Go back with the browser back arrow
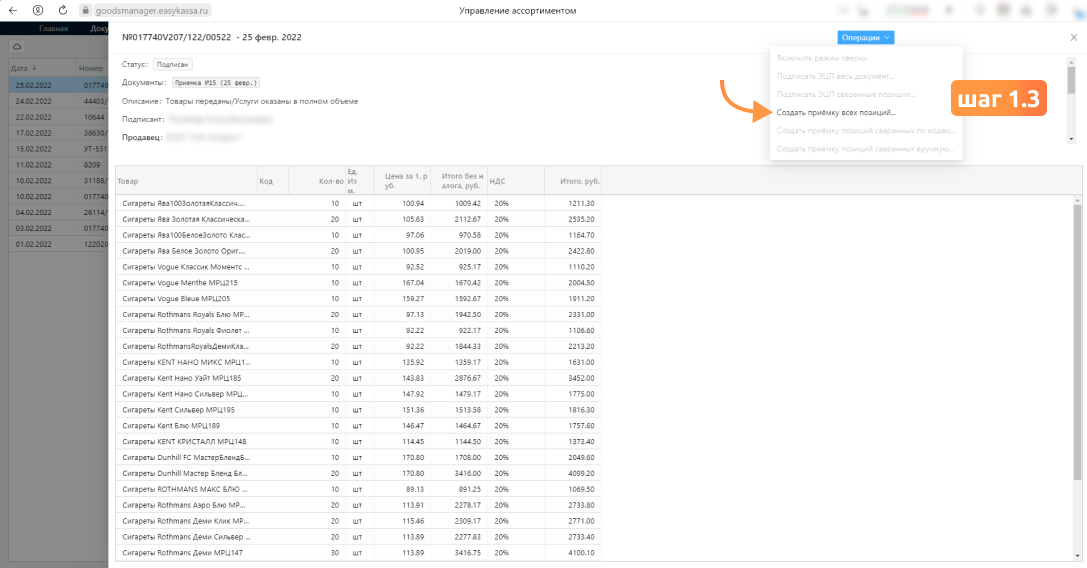 12,10
